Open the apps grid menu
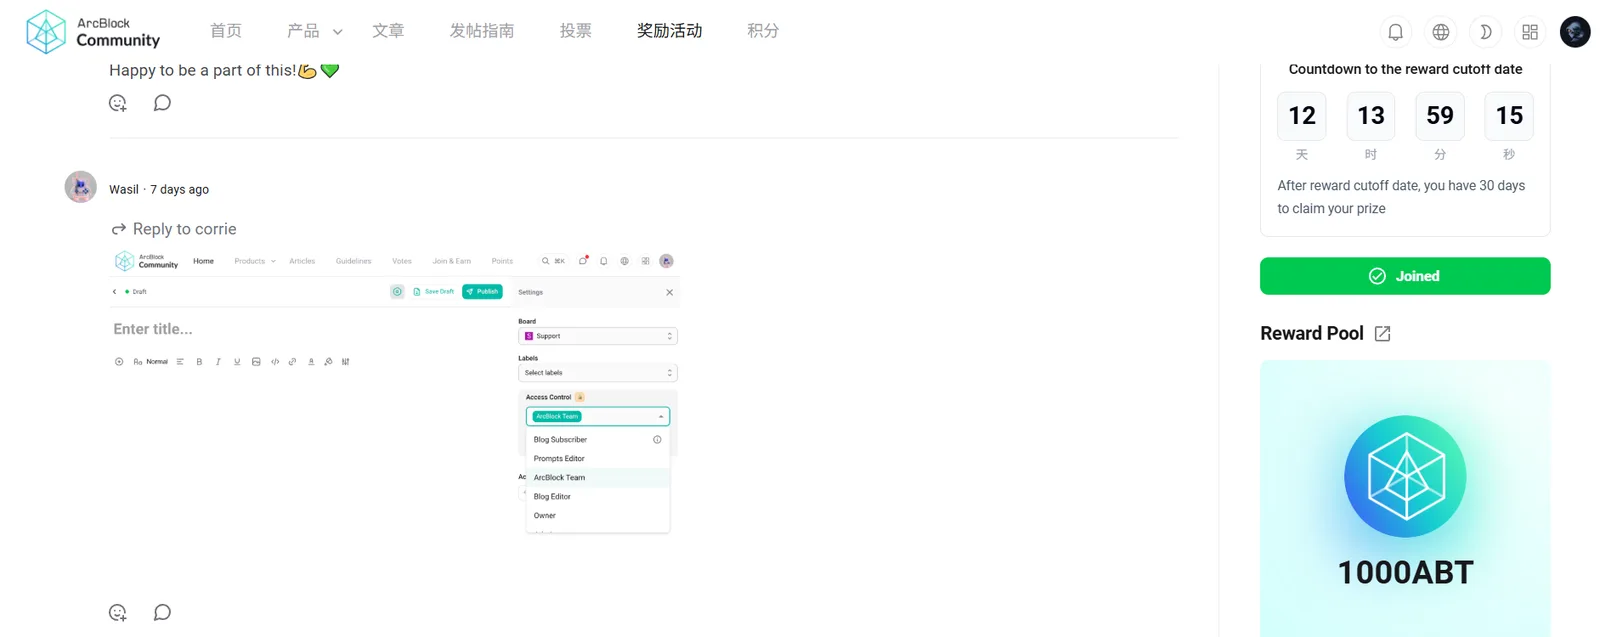The width and height of the screenshot is (1600, 637). point(1530,32)
